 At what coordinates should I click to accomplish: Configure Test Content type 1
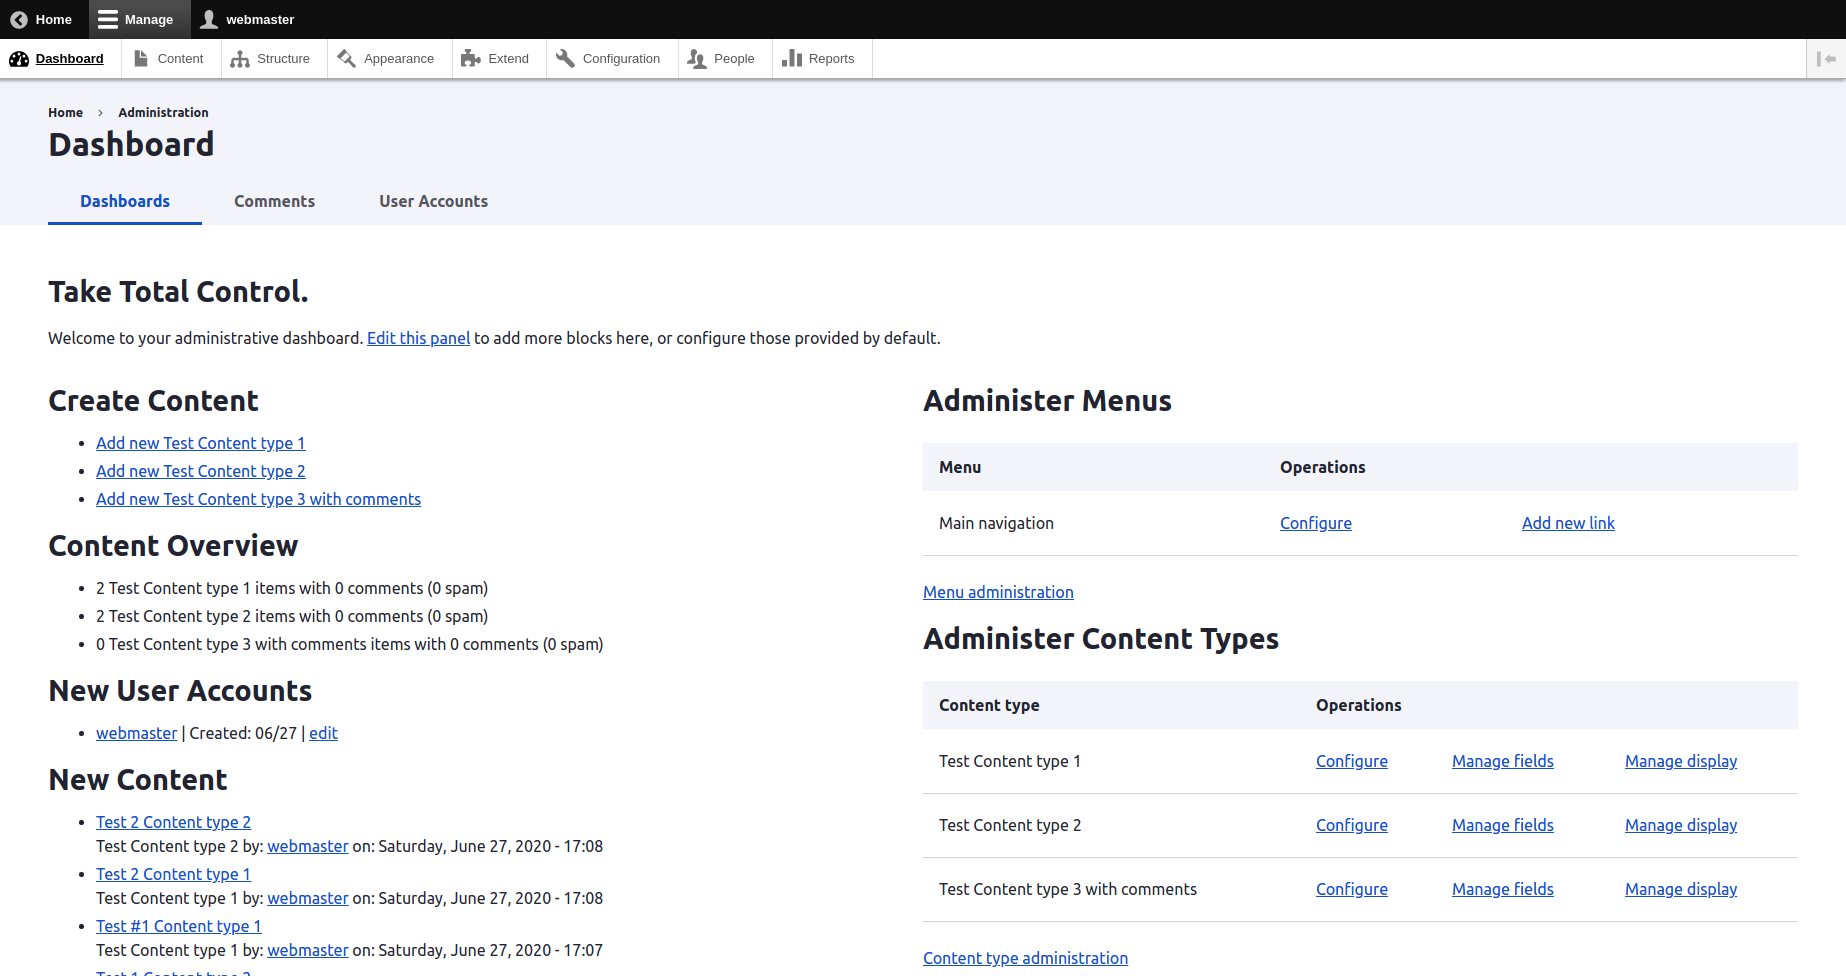(x=1351, y=761)
